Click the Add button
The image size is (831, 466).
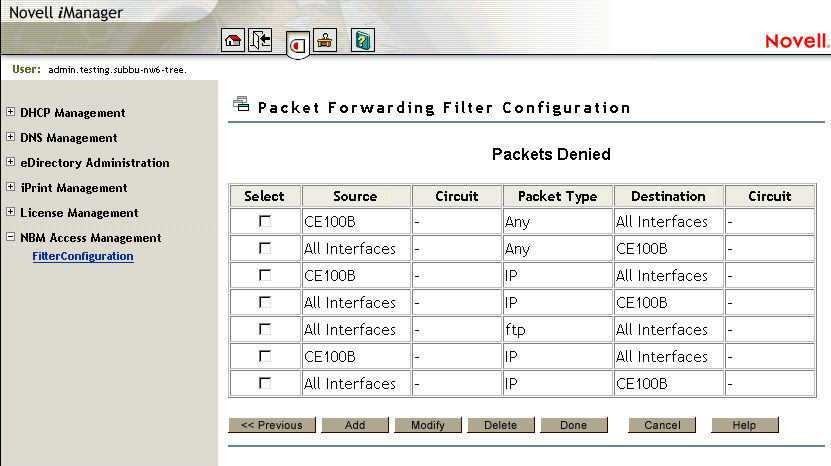[x=355, y=425]
